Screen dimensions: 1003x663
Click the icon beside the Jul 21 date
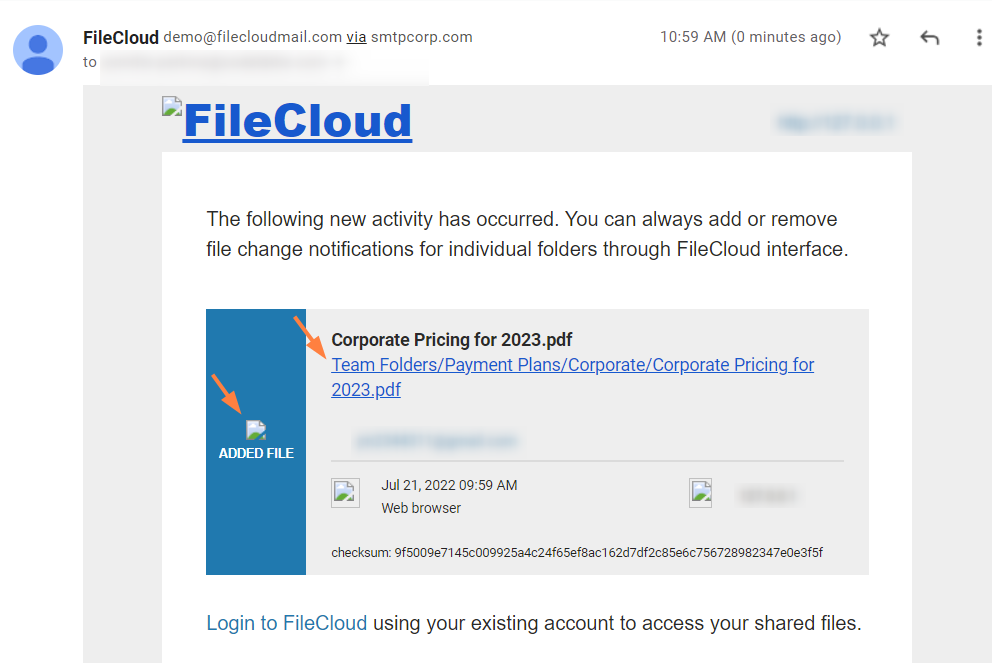[345, 494]
